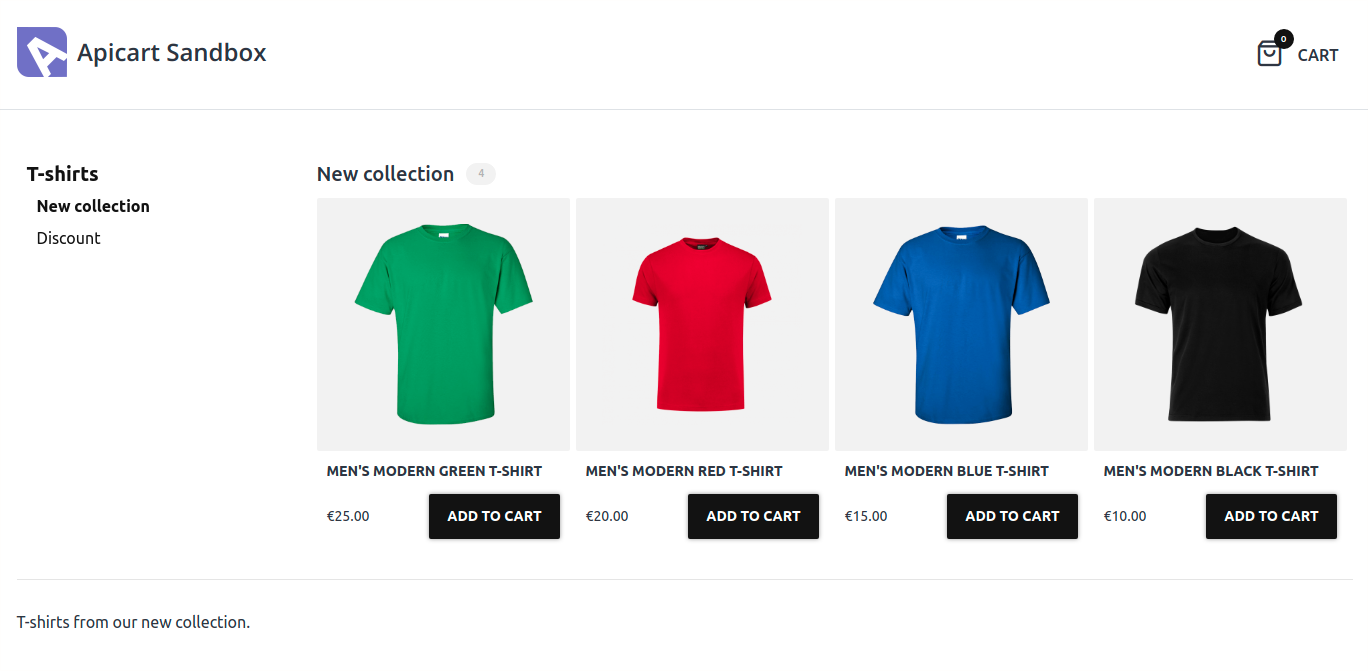View the blue T-shirt product image
Screen dimensions: 1368x671
[x=961, y=324]
